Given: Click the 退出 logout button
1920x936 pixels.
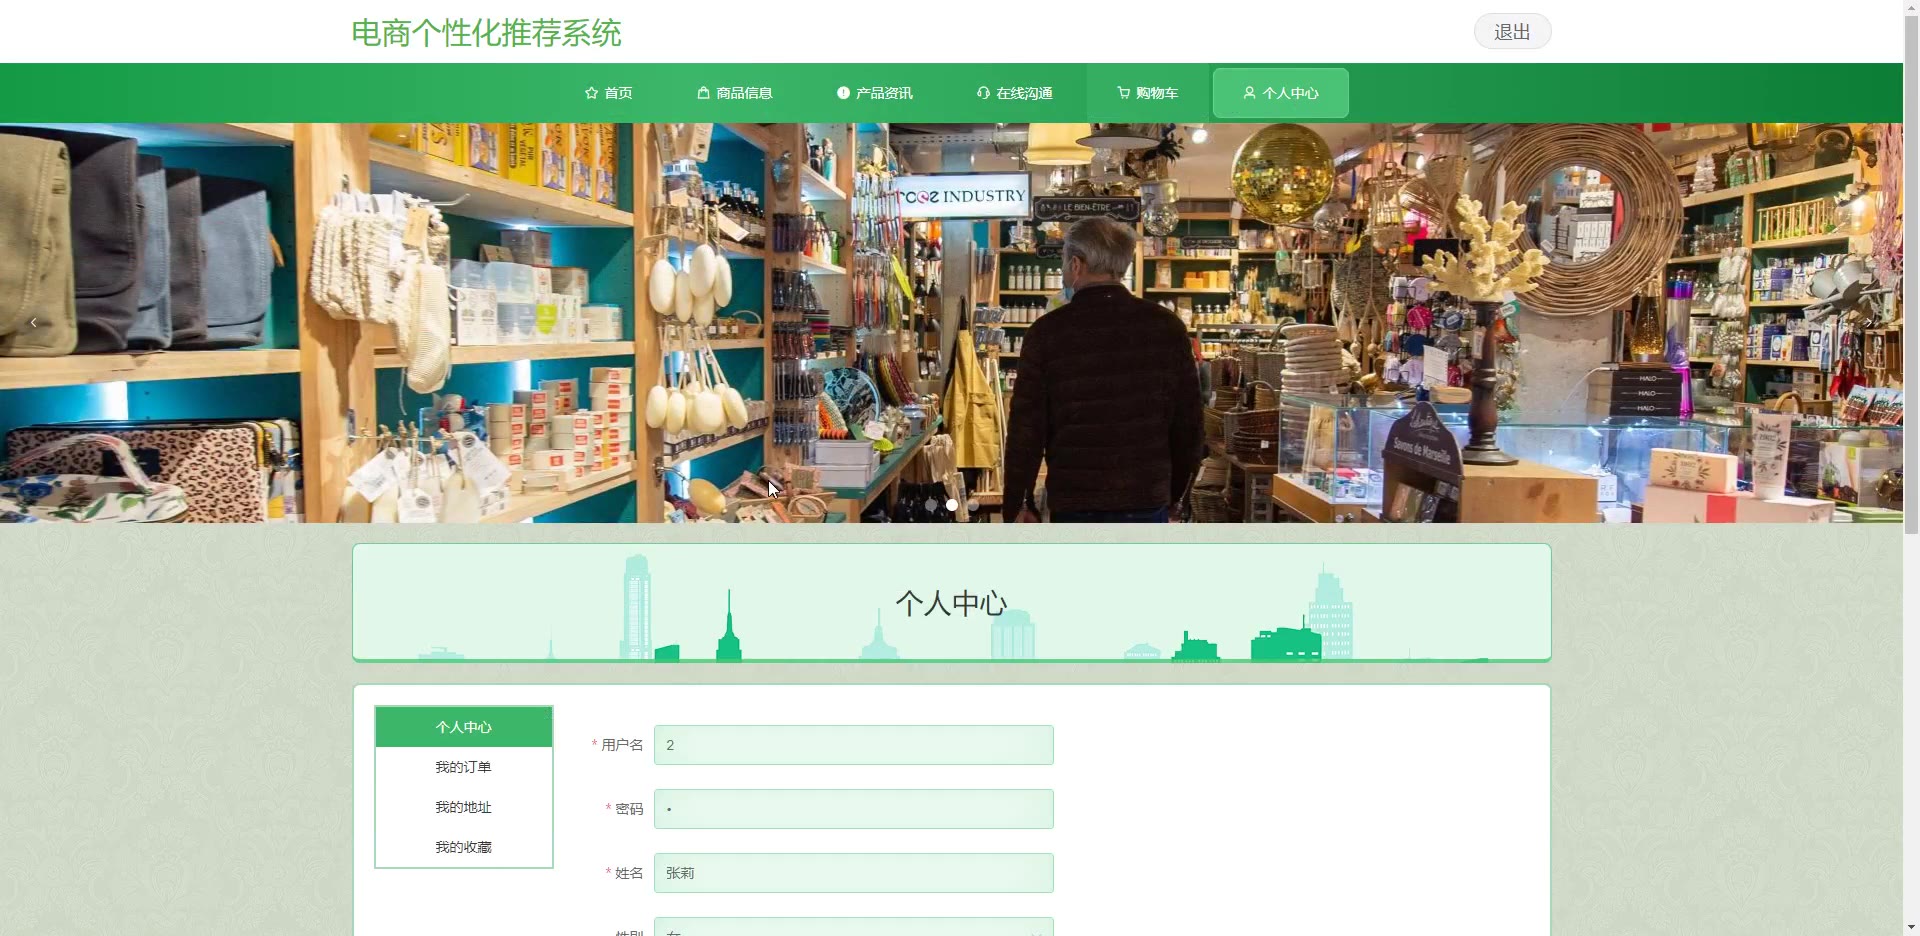Looking at the screenshot, I should (1512, 32).
